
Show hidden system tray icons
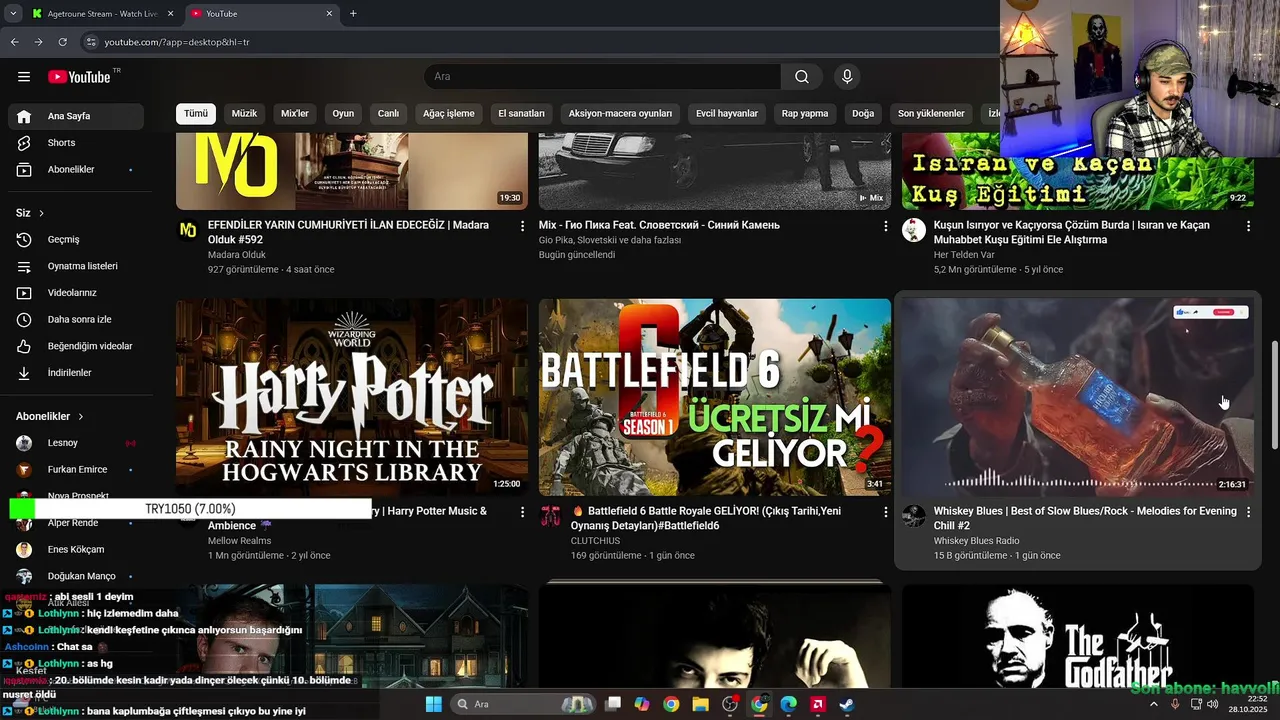tap(1153, 704)
